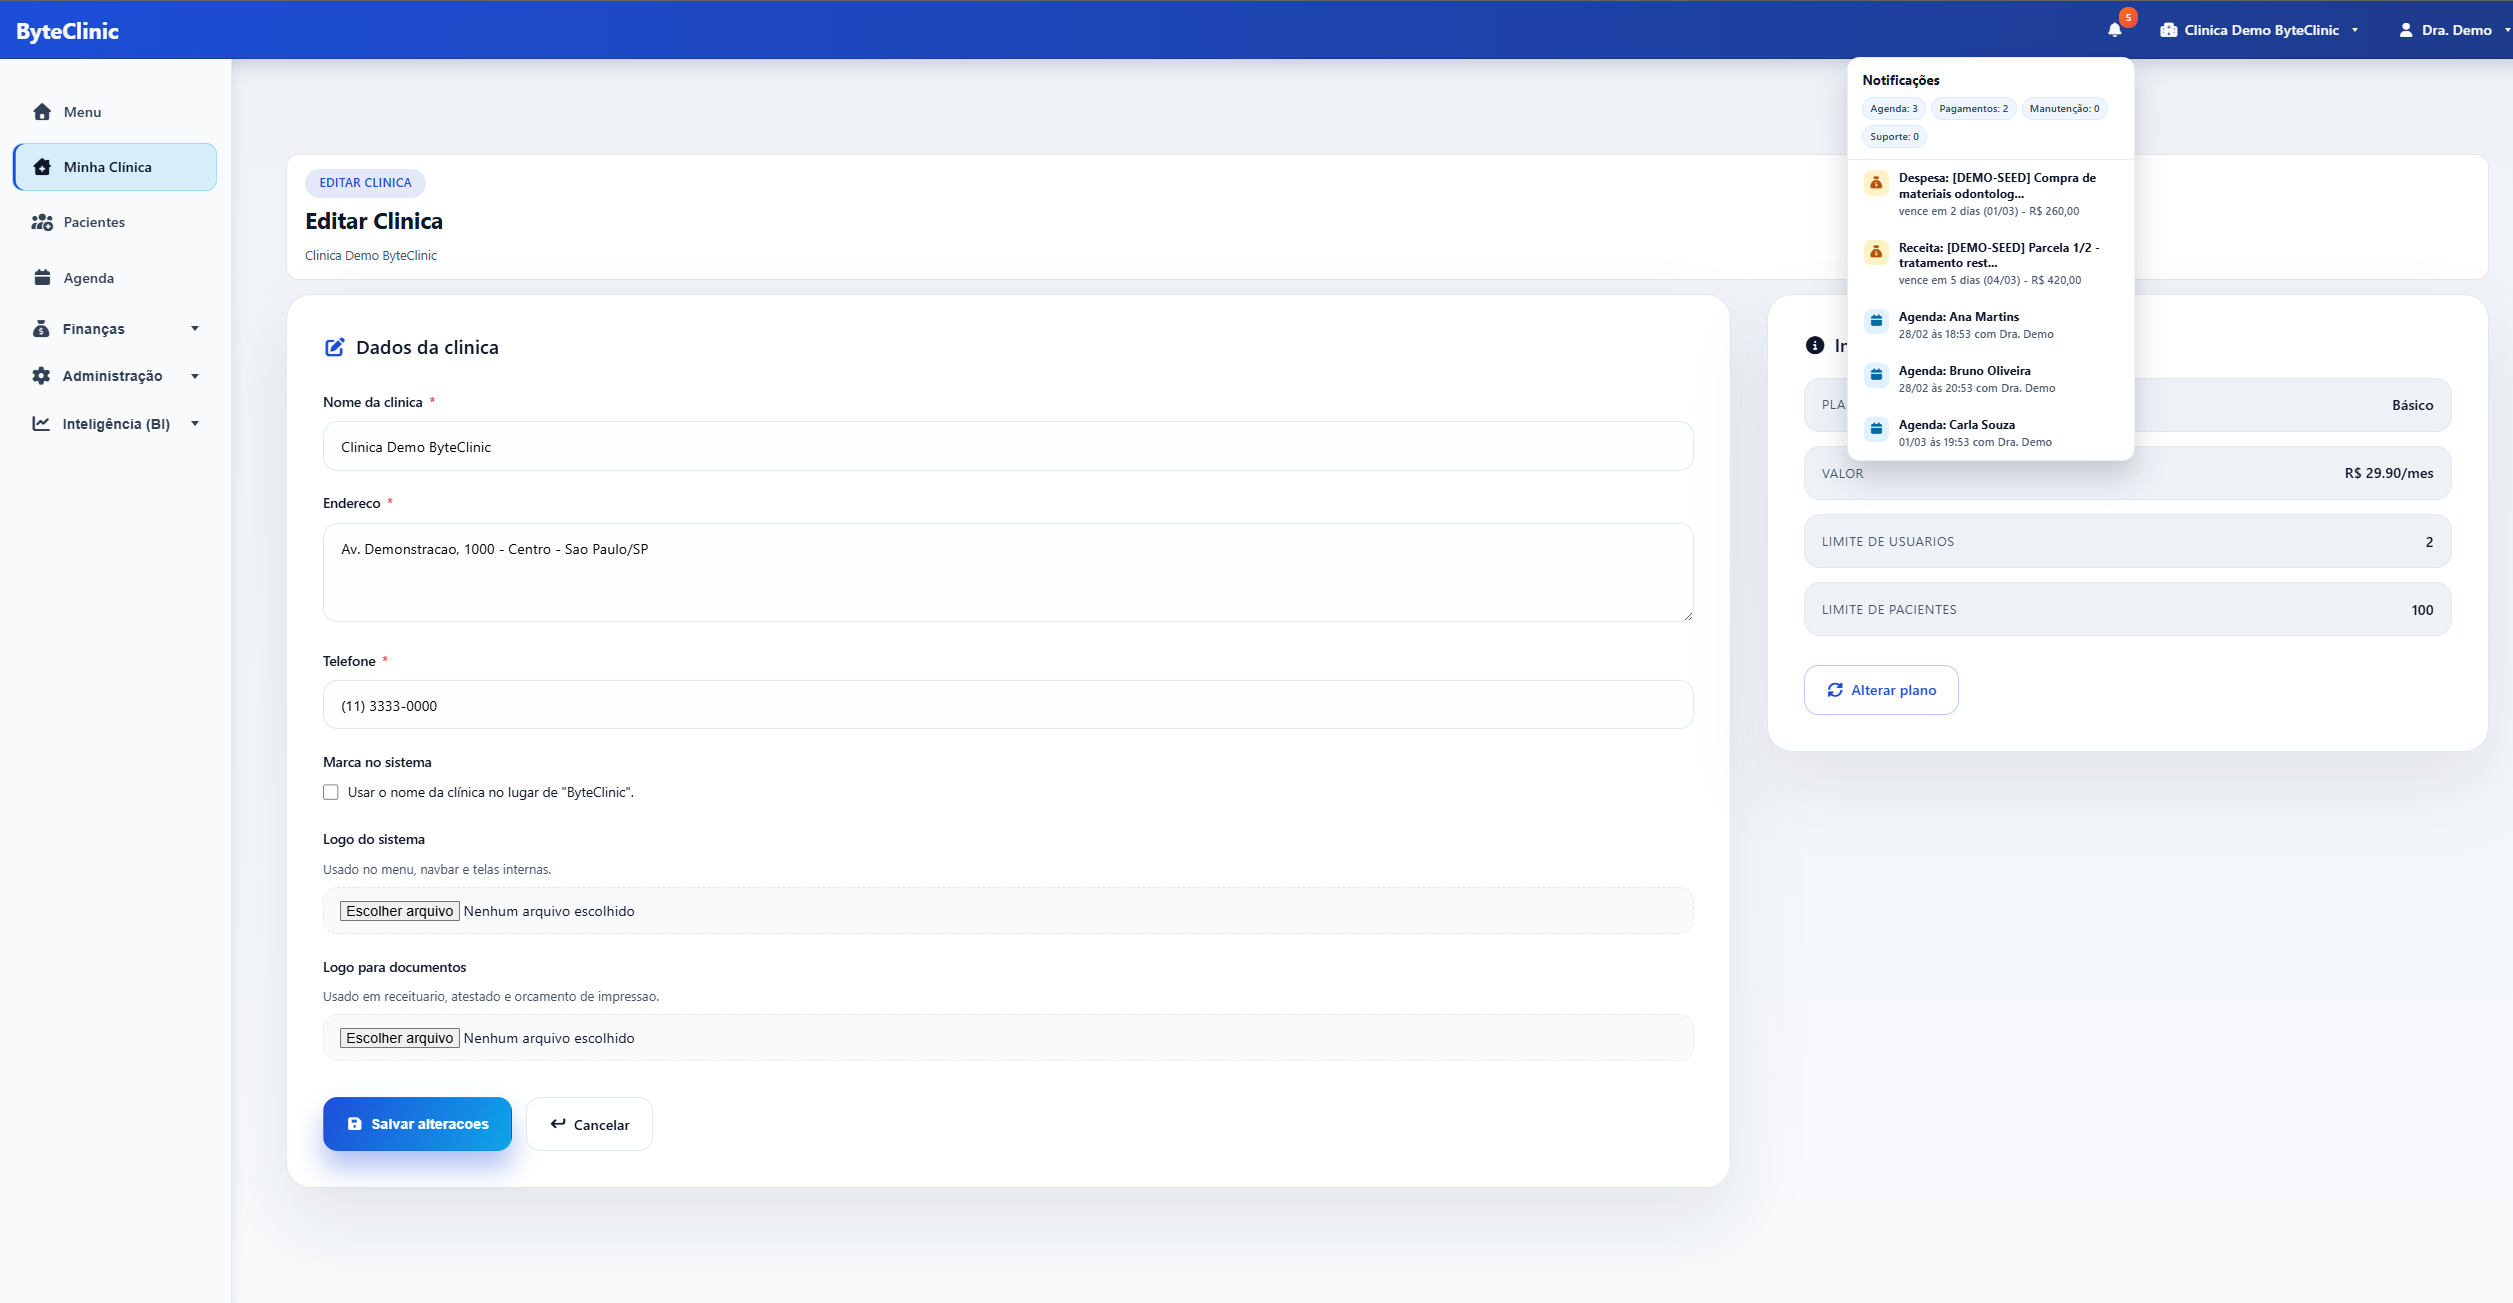Click the Agenda calendar icon in the sidebar

[x=42, y=278]
